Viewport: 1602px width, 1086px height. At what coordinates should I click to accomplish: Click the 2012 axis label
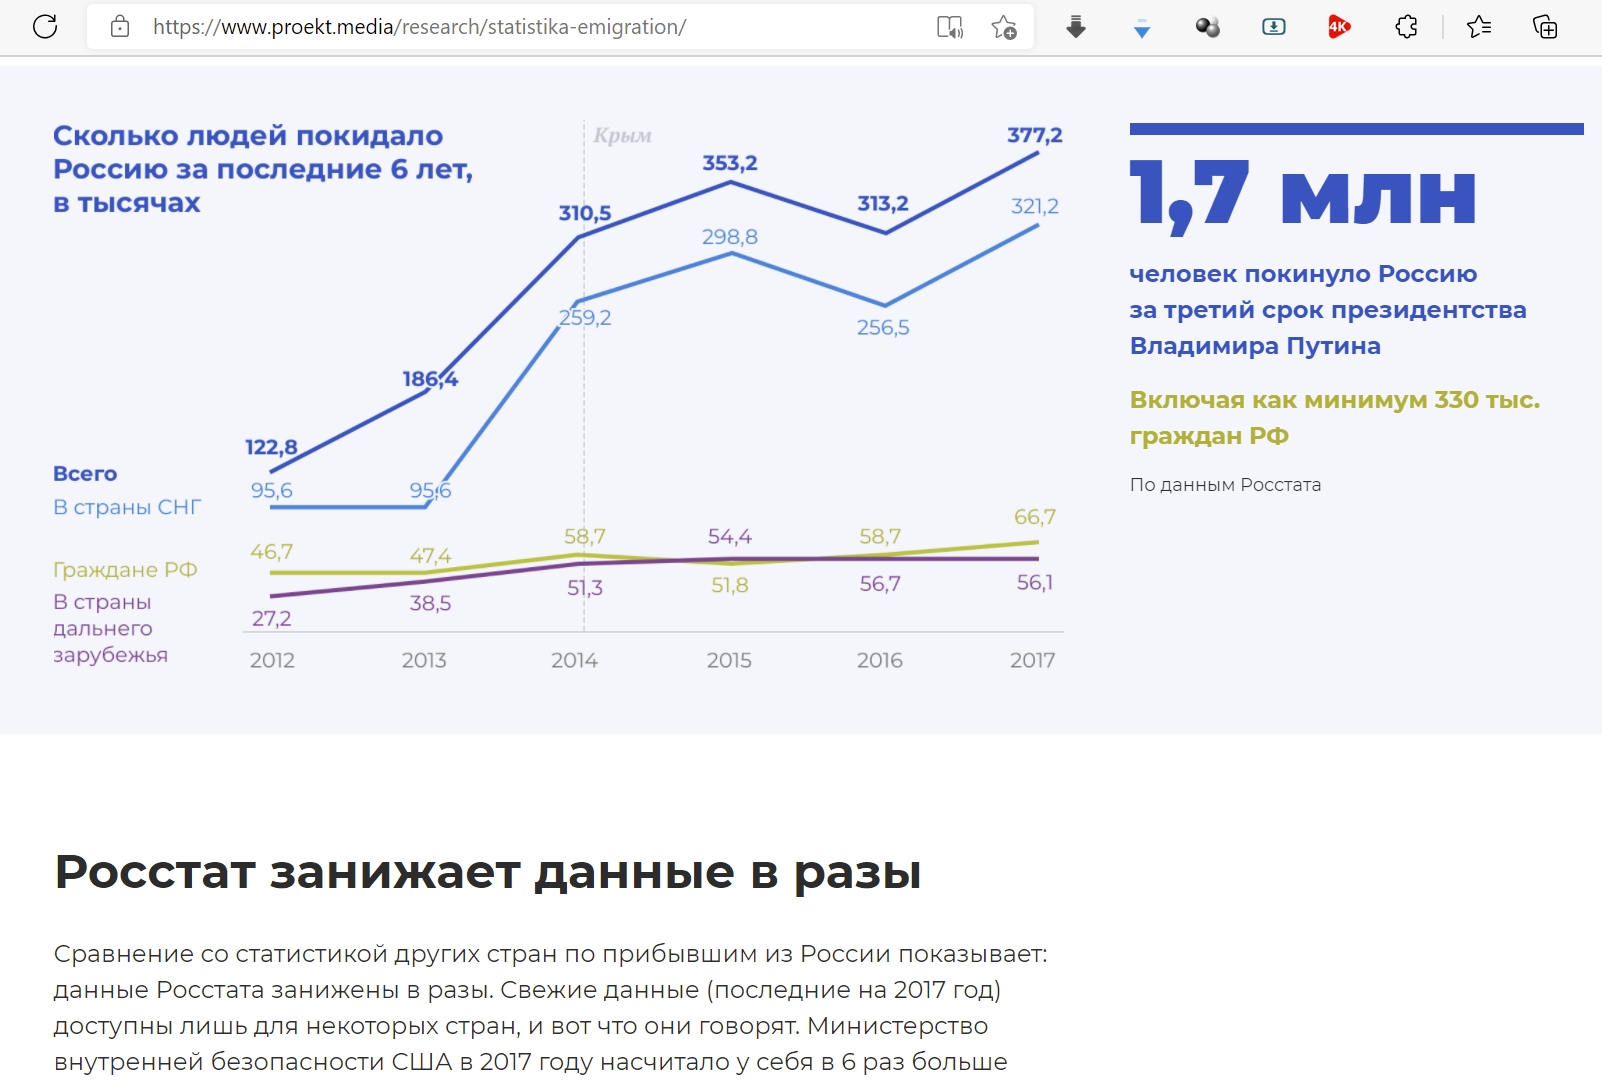(x=272, y=661)
